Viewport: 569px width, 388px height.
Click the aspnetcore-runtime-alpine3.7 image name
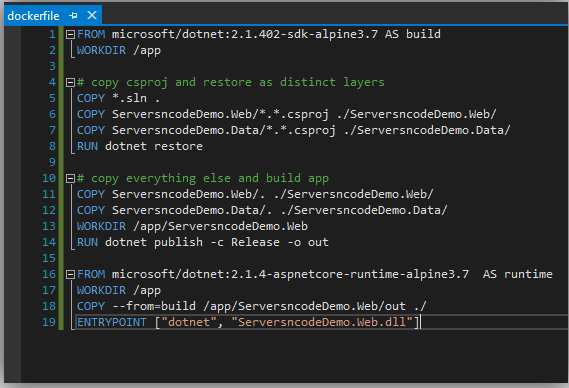(x=290, y=274)
